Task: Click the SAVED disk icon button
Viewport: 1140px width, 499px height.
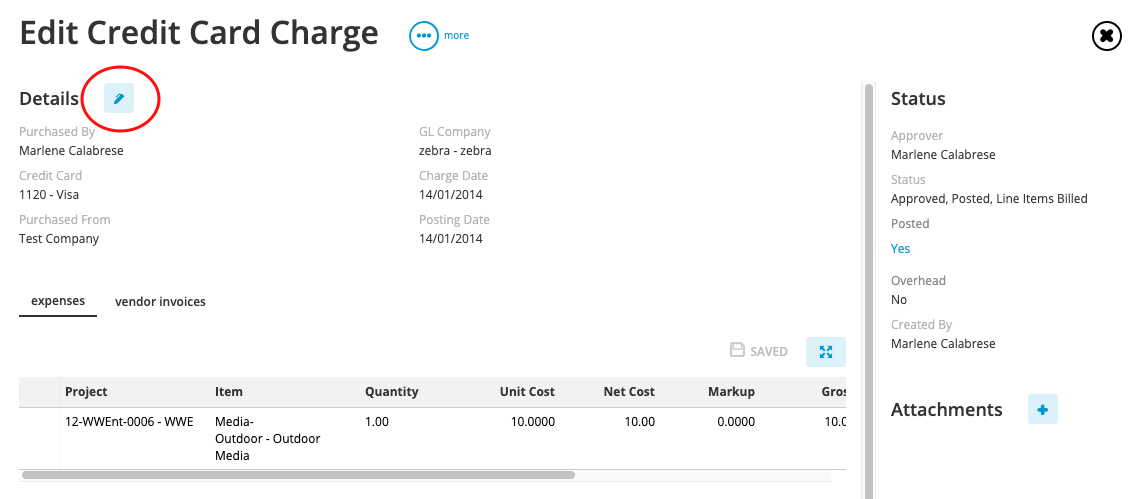Action: tap(759, 351)
